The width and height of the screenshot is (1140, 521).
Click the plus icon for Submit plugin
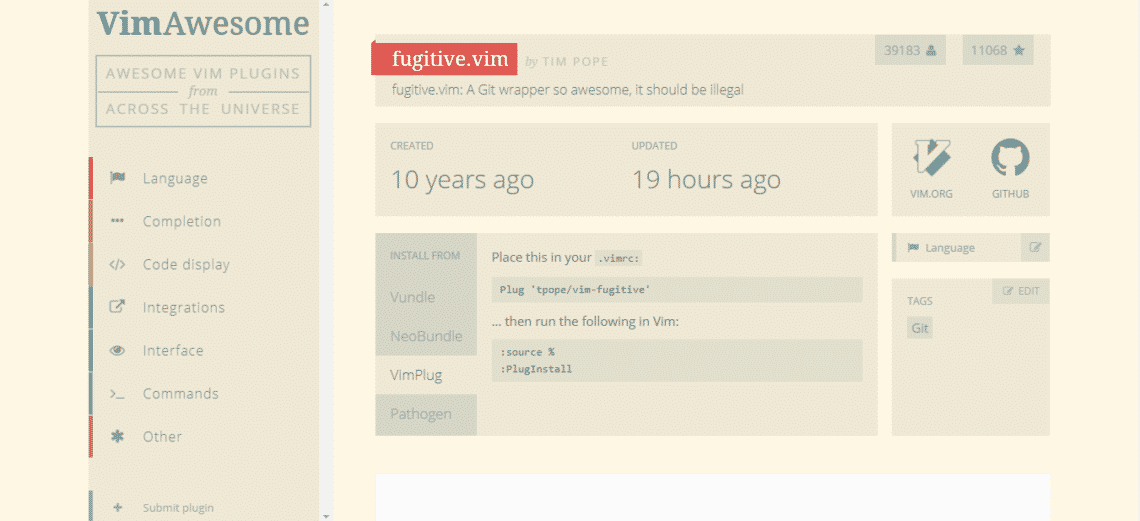(118, 508)
